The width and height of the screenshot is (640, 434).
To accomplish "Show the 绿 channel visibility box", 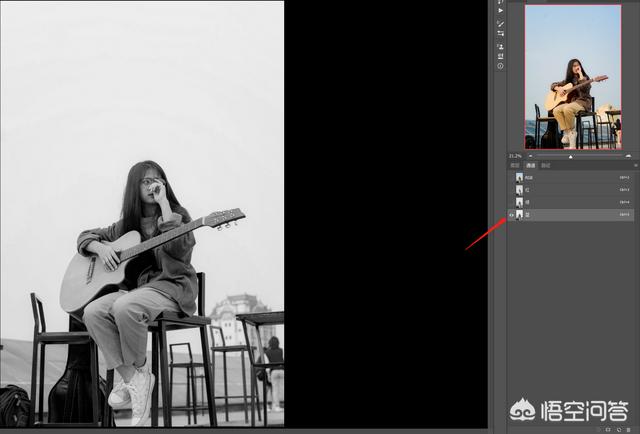I will [511, 202].
